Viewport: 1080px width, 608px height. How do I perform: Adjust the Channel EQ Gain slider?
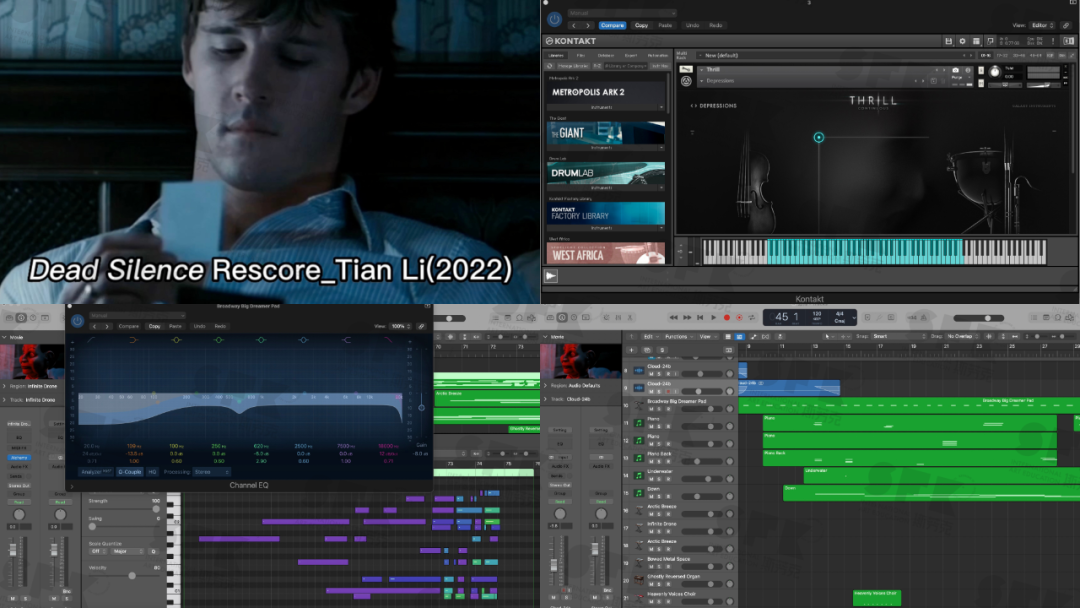tap(422, 407)
